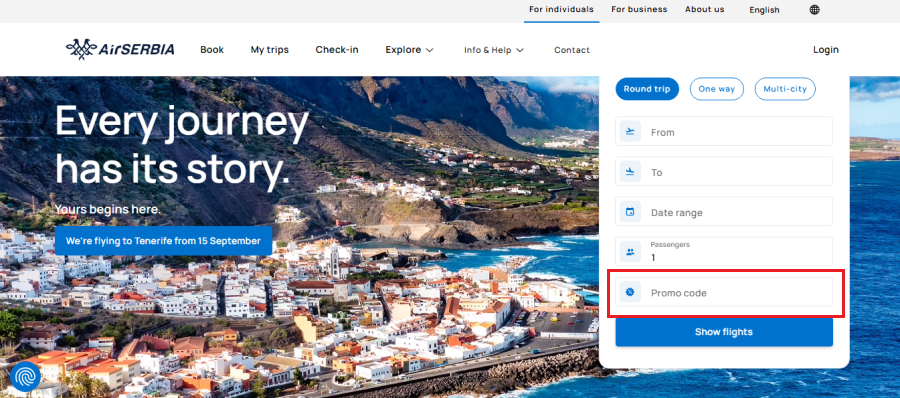
Task: Expand the Info & Help menu
Action: click(494, 50)
